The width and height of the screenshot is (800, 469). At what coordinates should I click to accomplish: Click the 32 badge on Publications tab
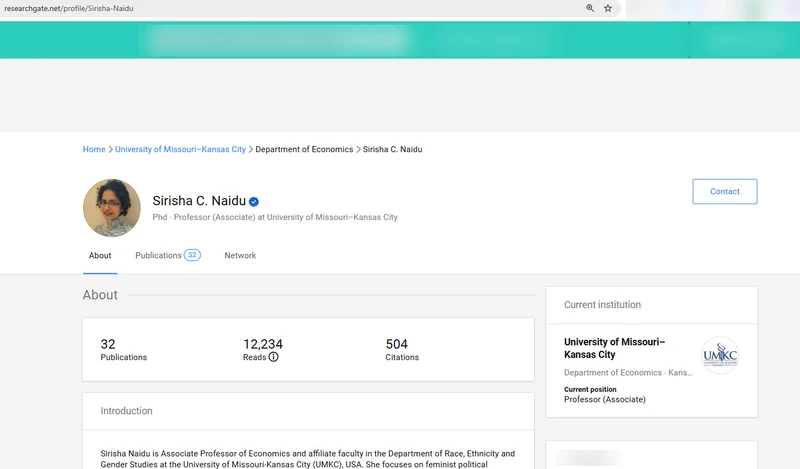(x=192, y=255)
